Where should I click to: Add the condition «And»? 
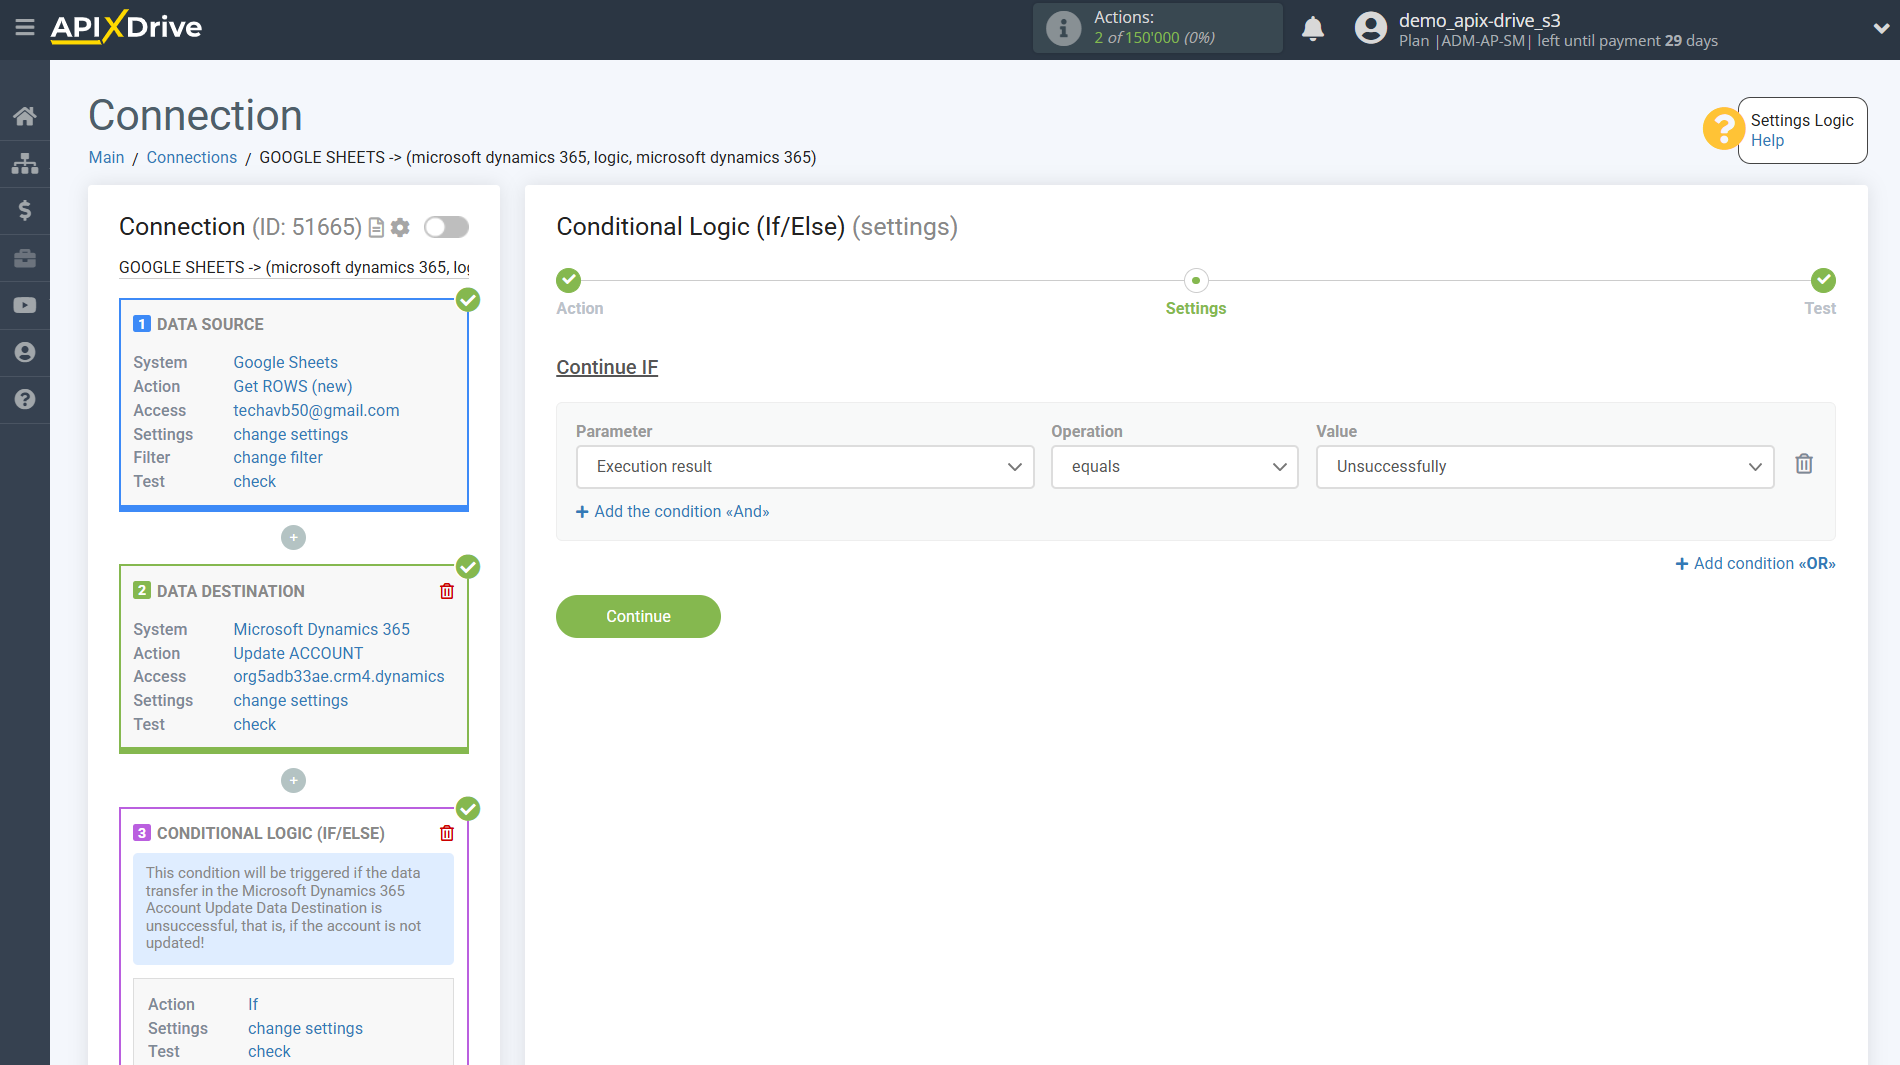coord(673,512)
